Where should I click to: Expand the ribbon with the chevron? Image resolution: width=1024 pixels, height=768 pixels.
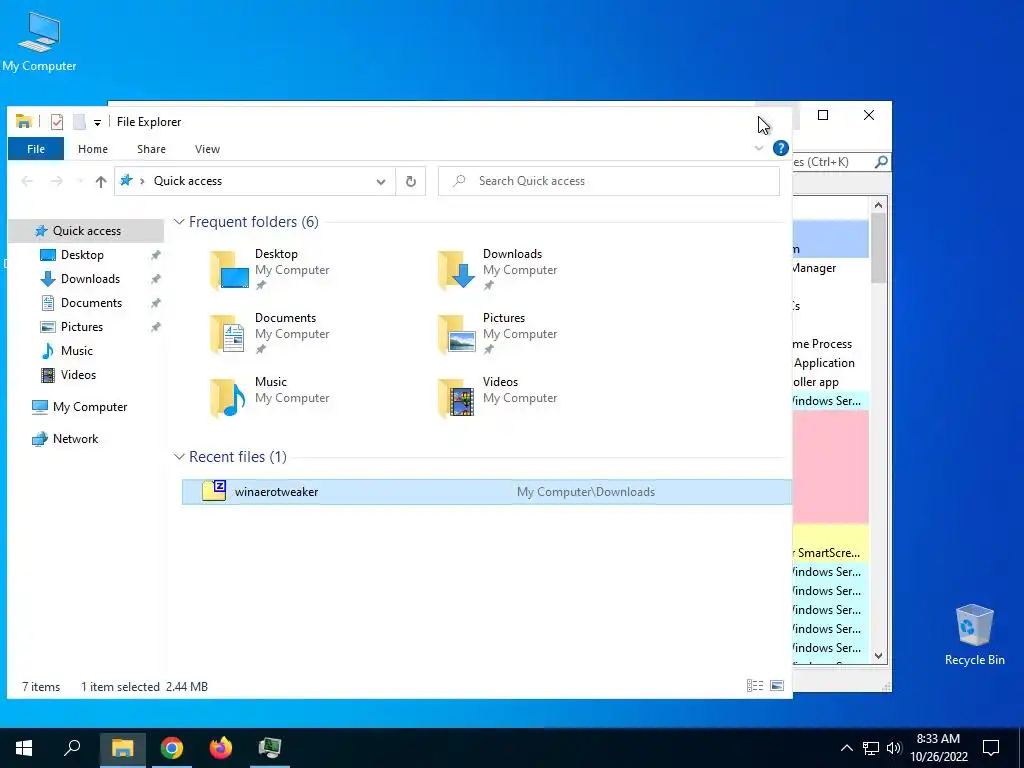click(x=759, y=148)
